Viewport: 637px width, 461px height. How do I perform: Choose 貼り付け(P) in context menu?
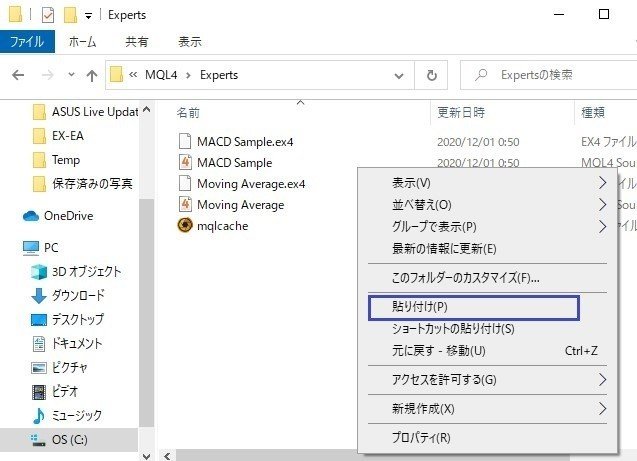[474, 307]
